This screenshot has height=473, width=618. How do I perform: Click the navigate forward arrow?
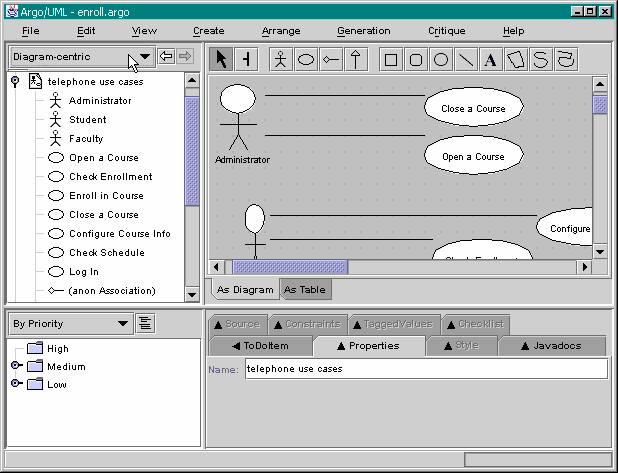(x=184, y=56)
